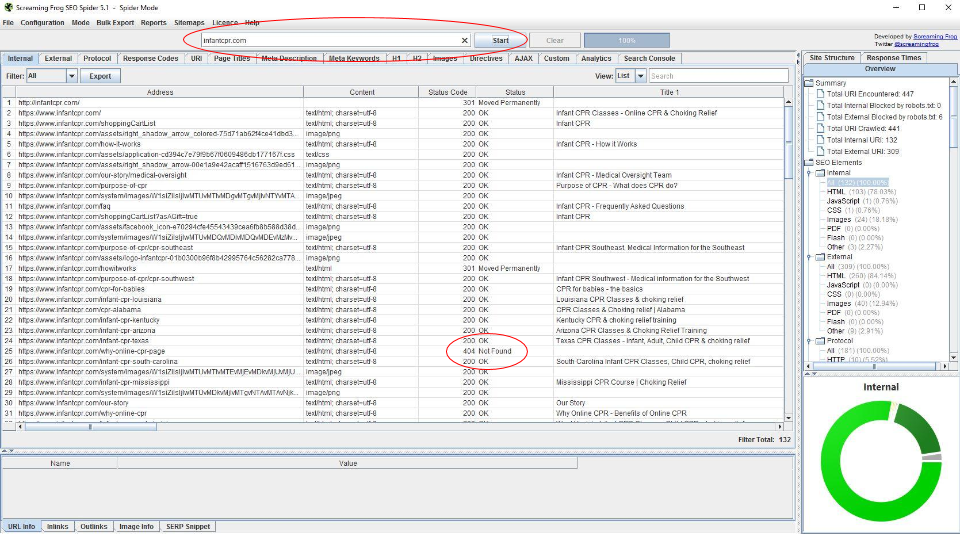Sort by the Address column header
The height and width of the screenshot is (534, 960).
tap(160, 92)
